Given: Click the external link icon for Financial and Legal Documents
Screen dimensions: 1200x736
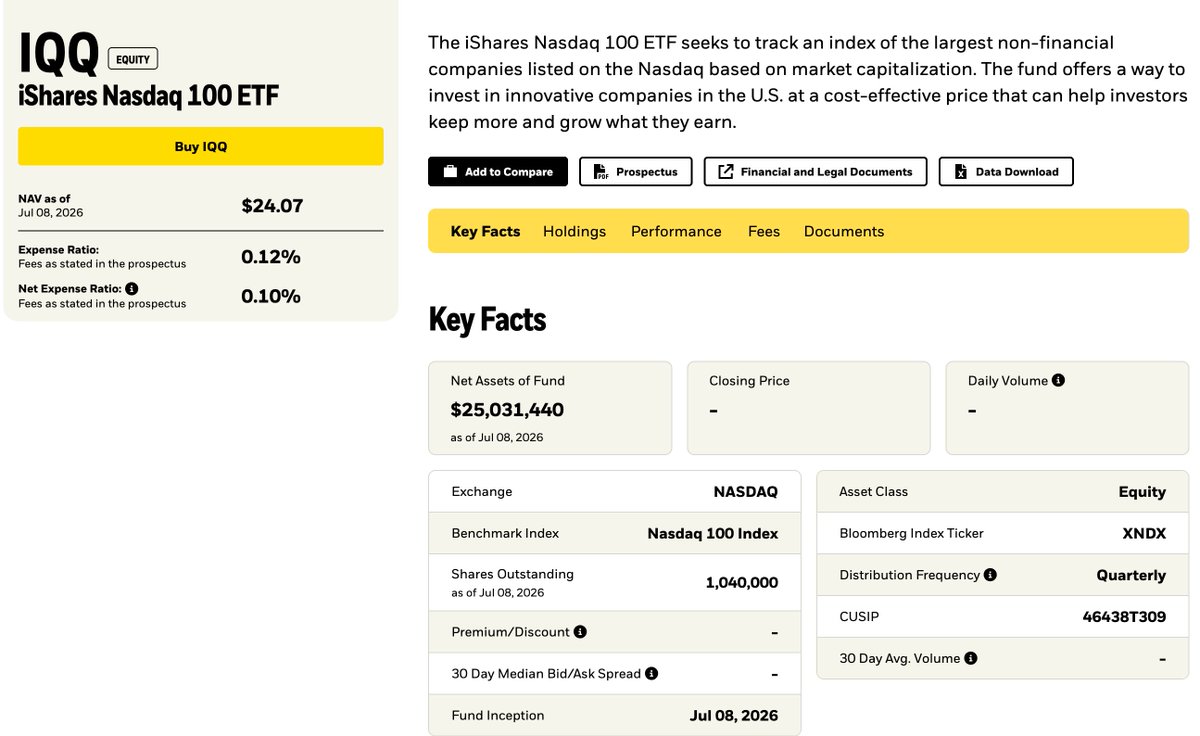Looking at the screenshot, I should (726, 172).
